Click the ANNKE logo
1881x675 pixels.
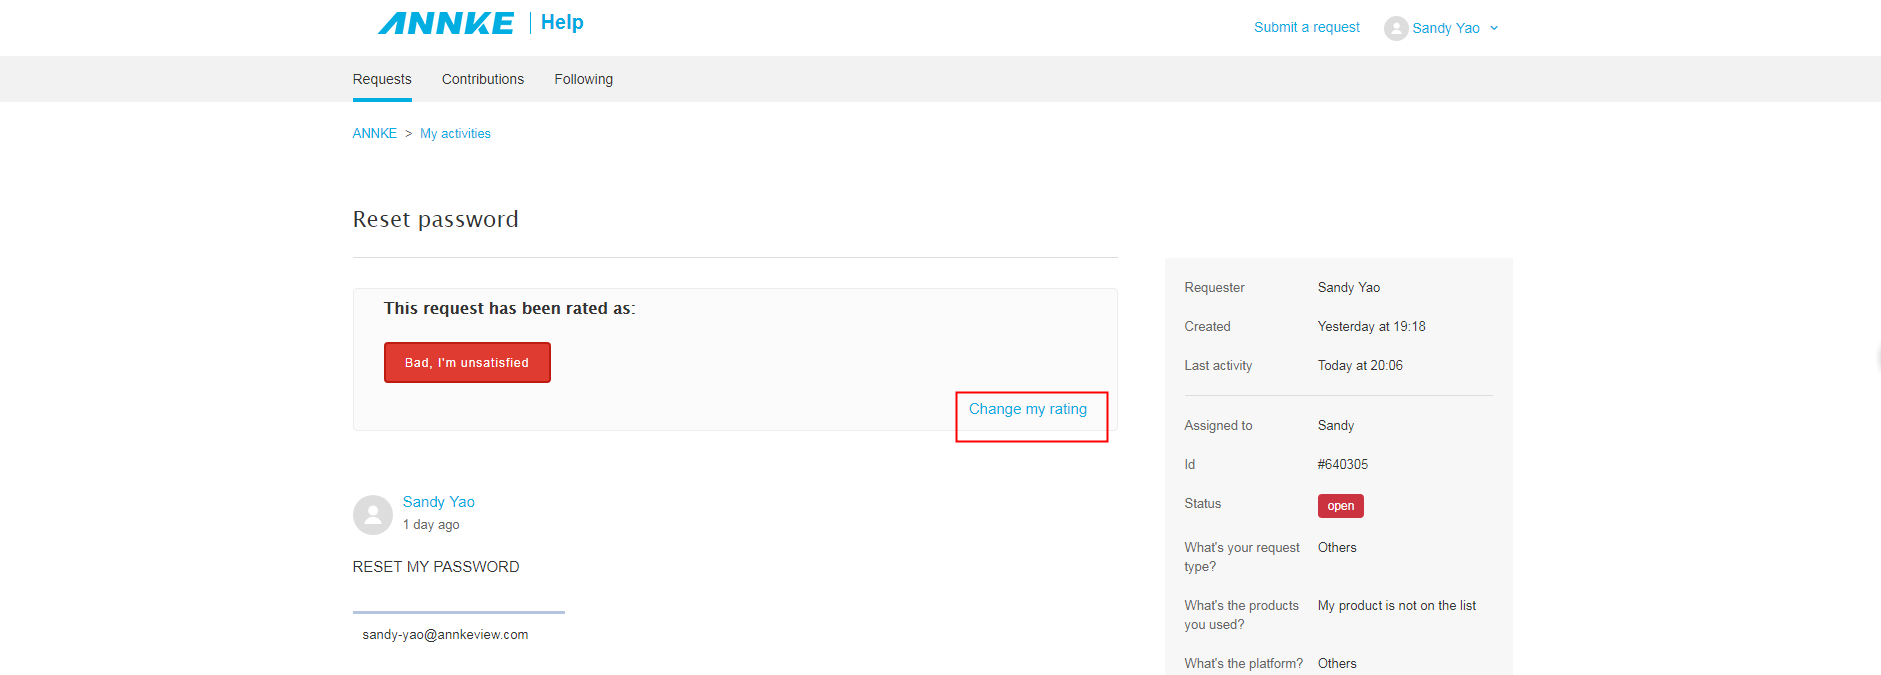(446, 23)
